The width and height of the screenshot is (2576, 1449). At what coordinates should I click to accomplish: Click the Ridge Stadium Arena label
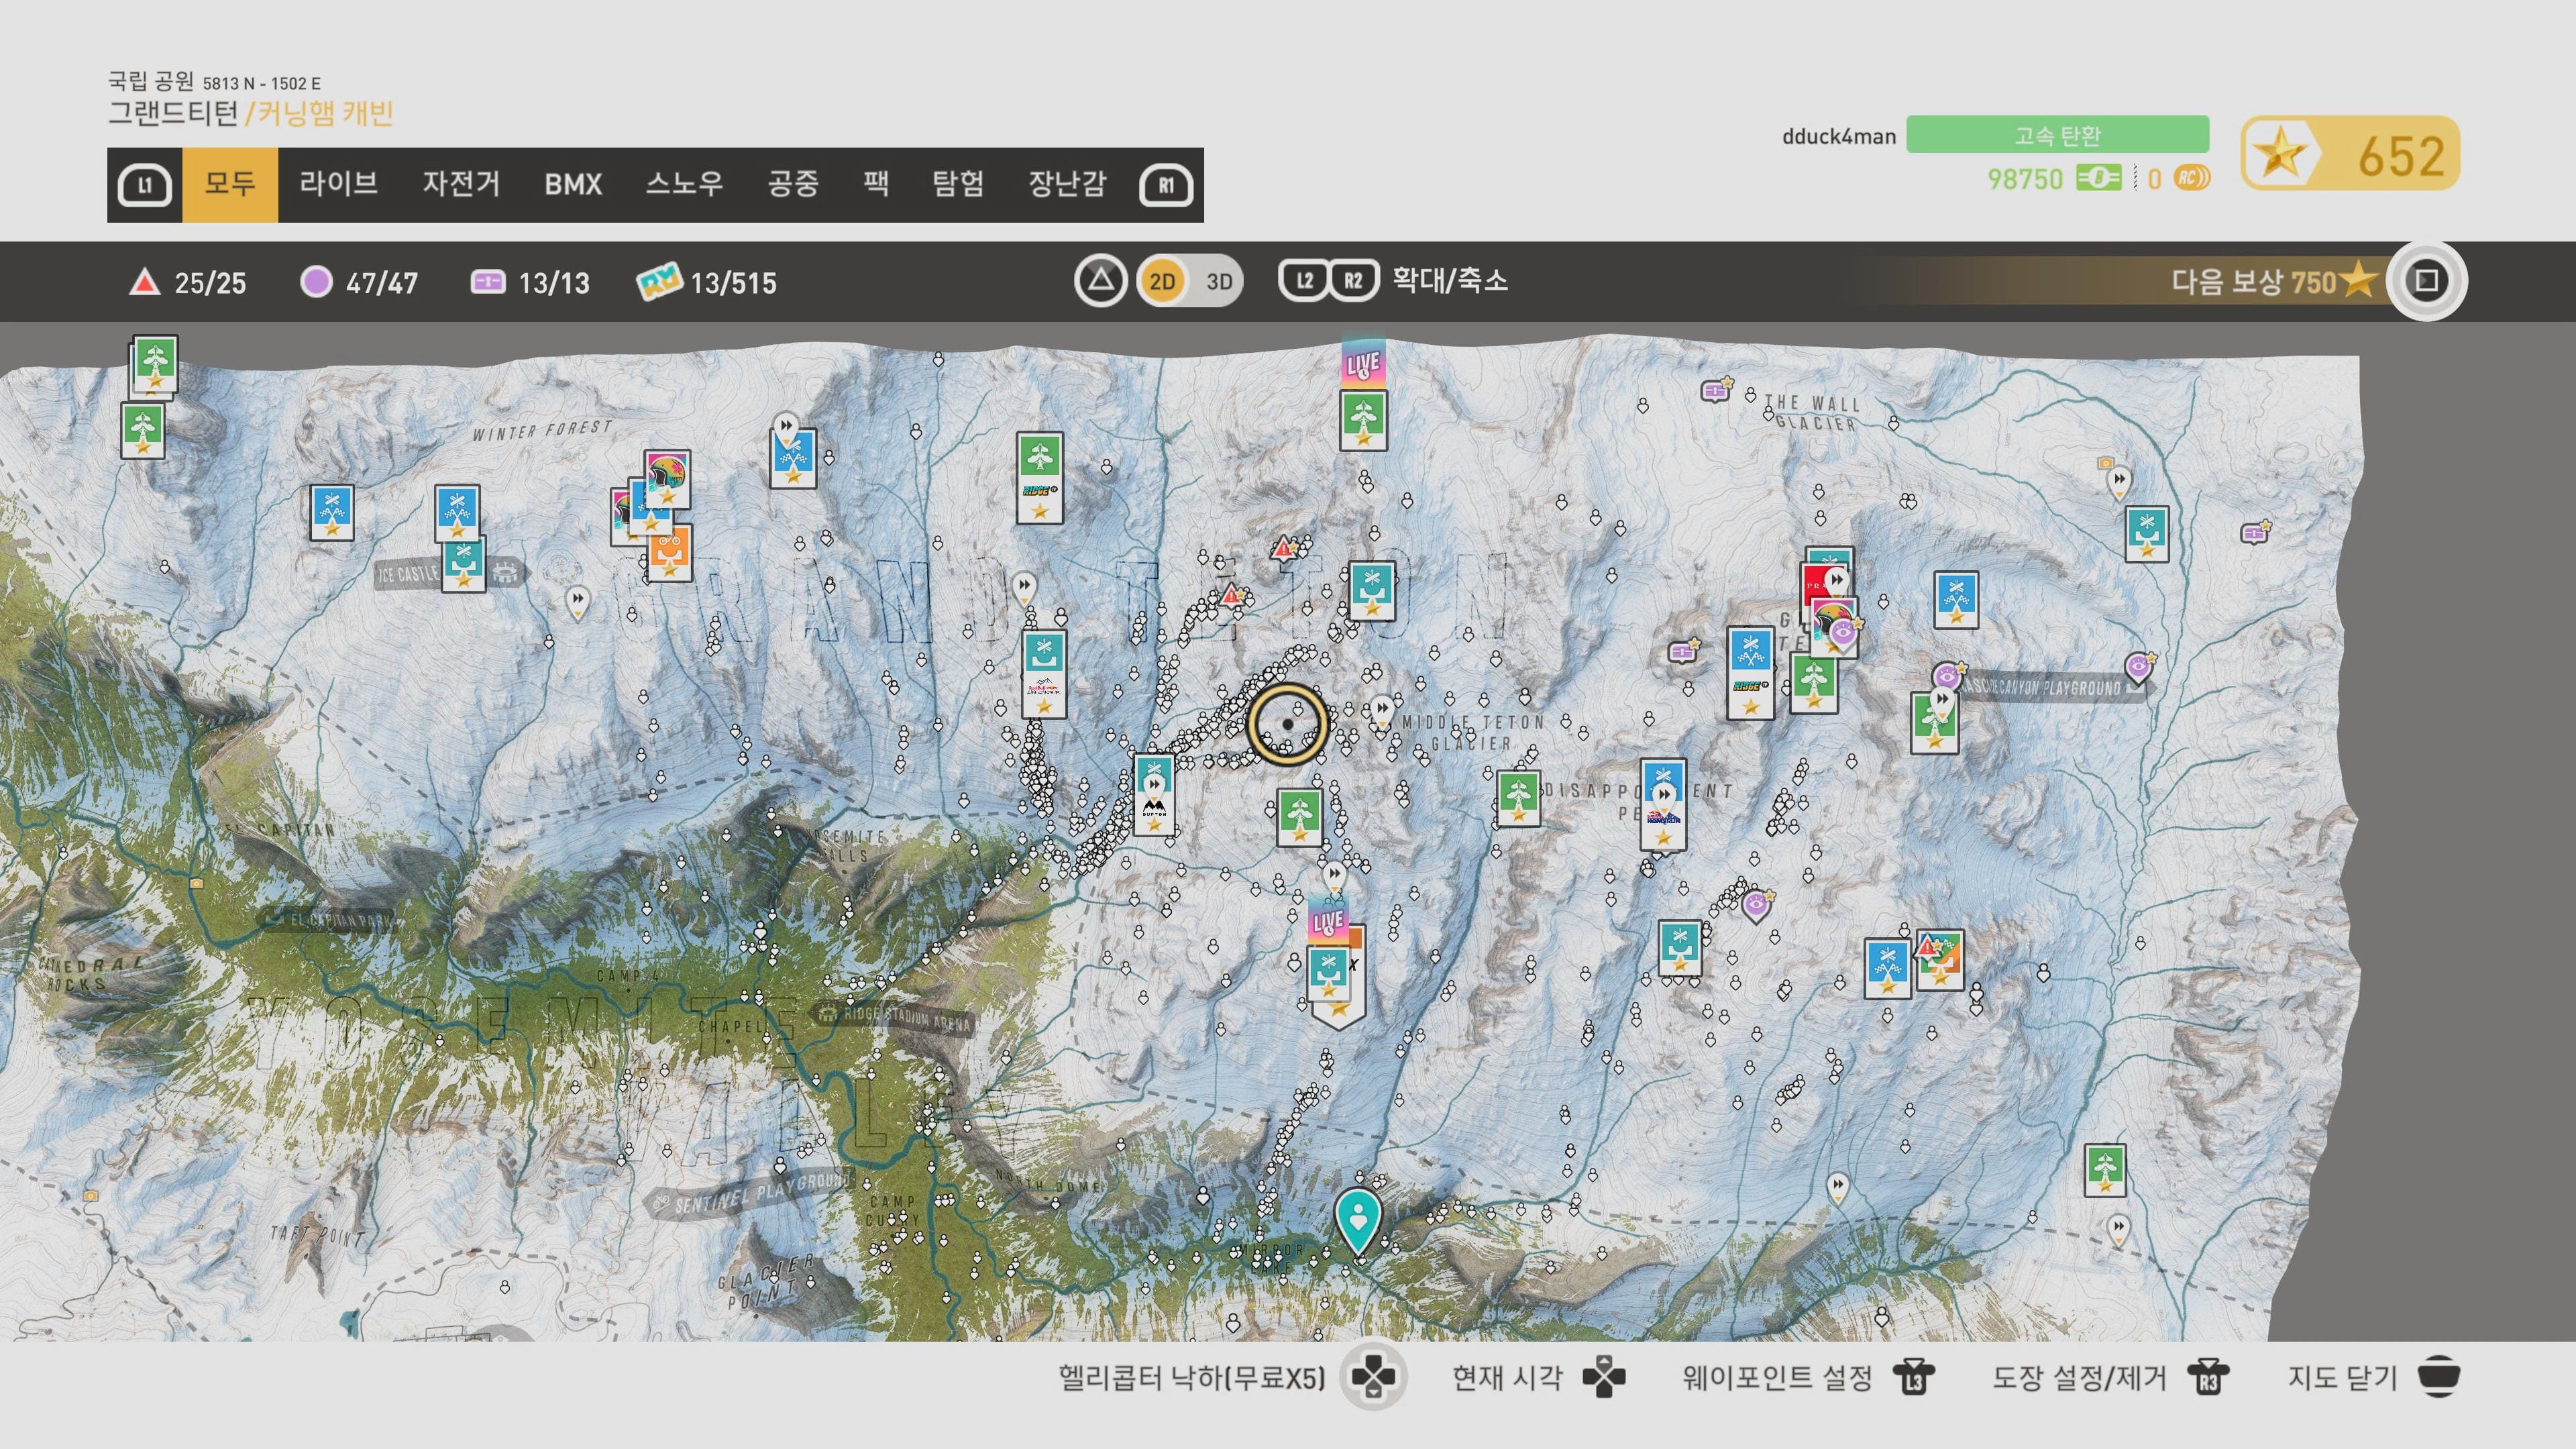coord(893,1017)
